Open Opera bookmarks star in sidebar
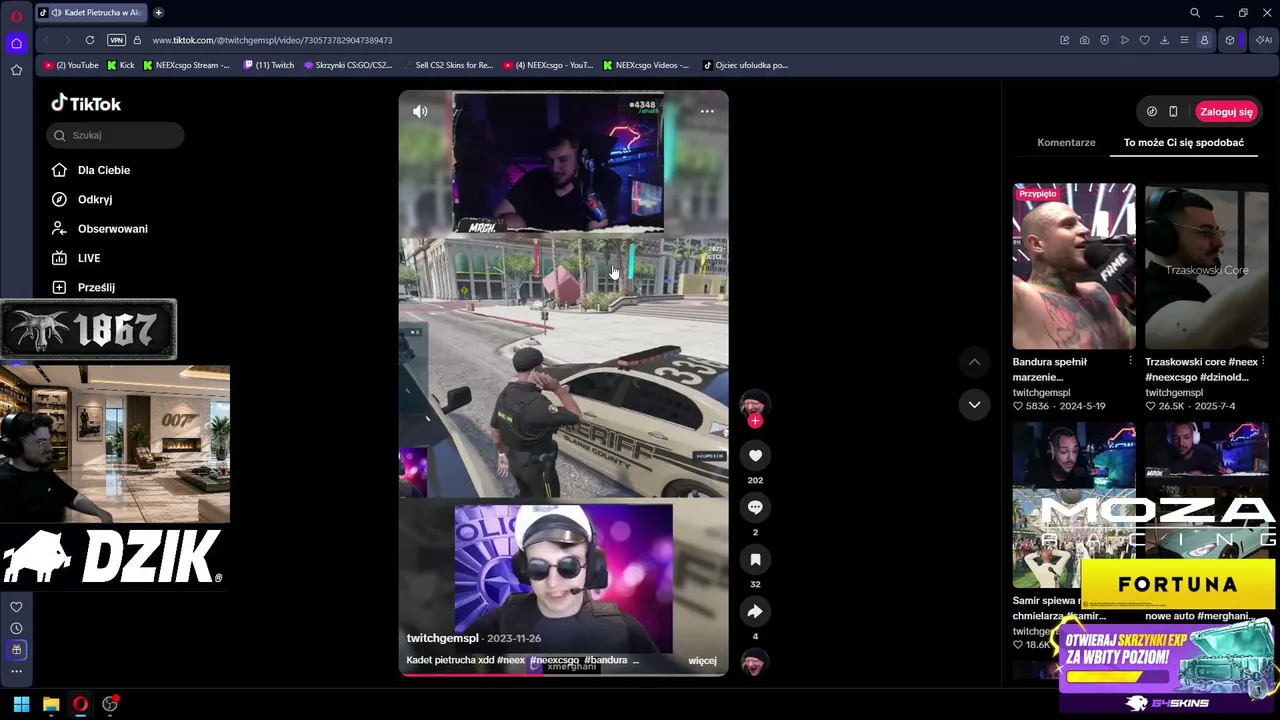This screenshot has height=720, width=1280. [x=16, y=70]
